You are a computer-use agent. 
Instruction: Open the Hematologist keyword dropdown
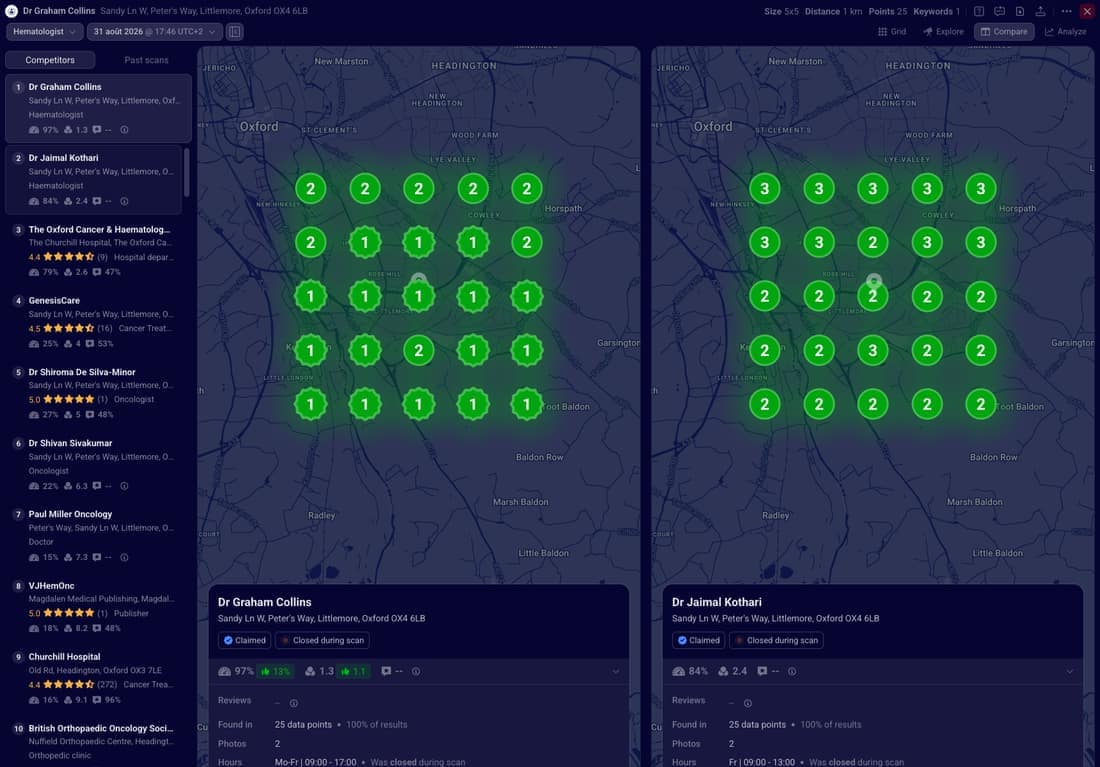point(45,32)
